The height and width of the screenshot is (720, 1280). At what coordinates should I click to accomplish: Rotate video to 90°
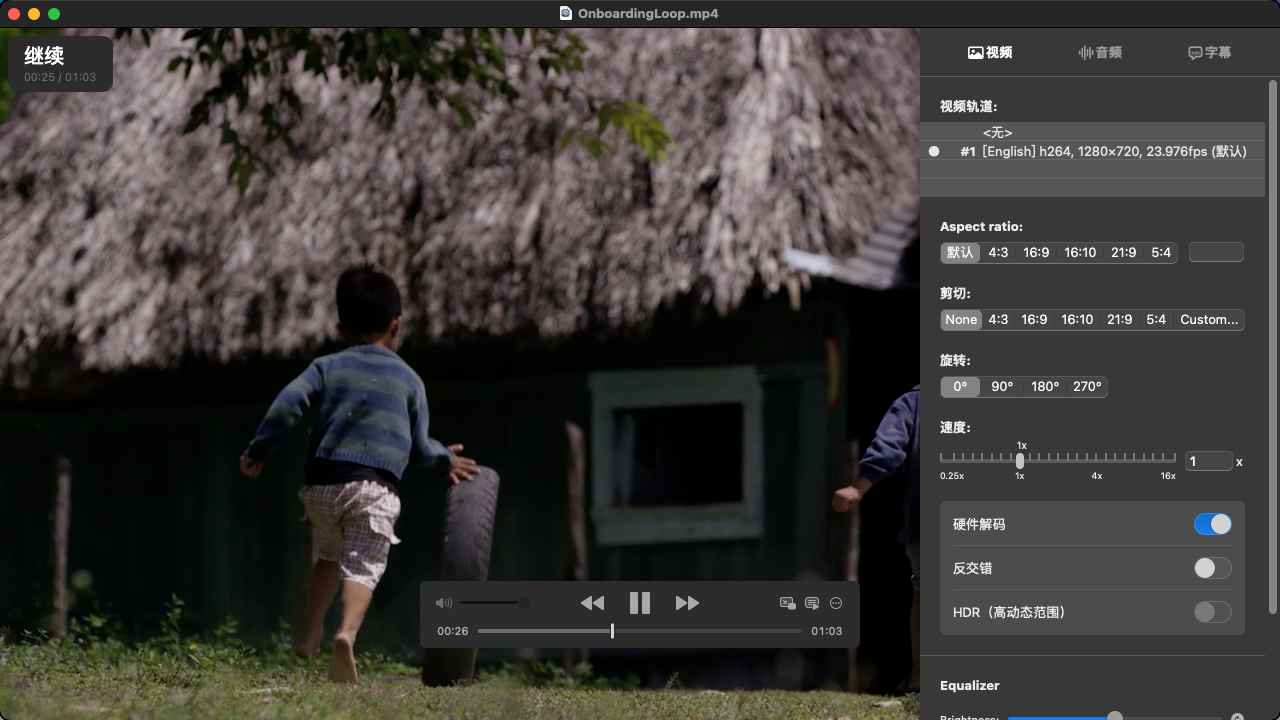(1002, 386)
